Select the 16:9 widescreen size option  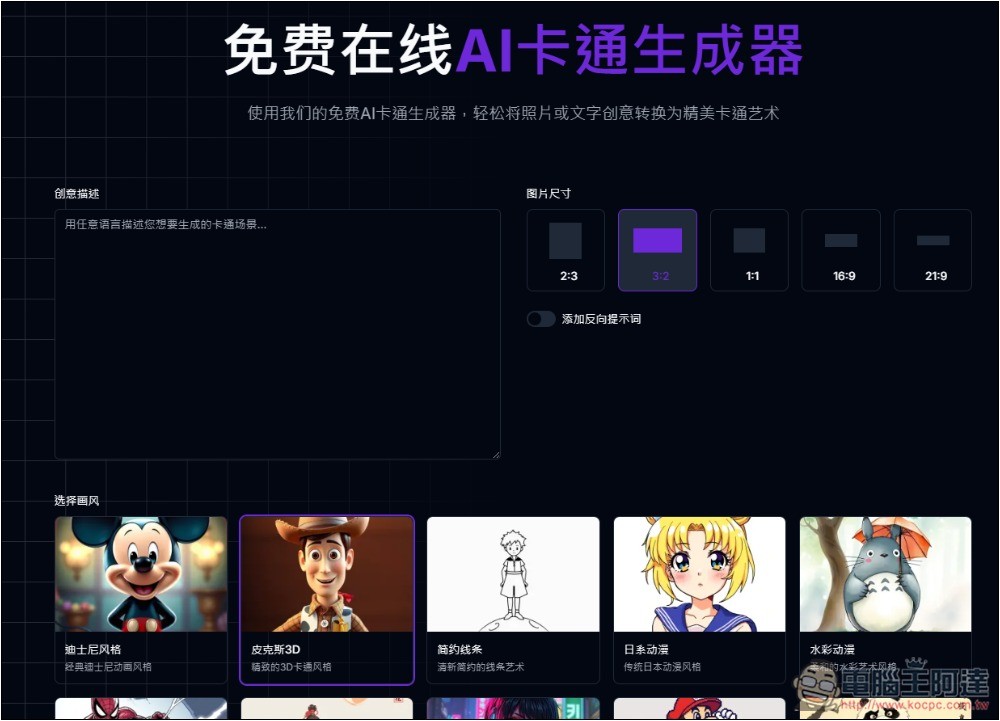coord(841,250)
